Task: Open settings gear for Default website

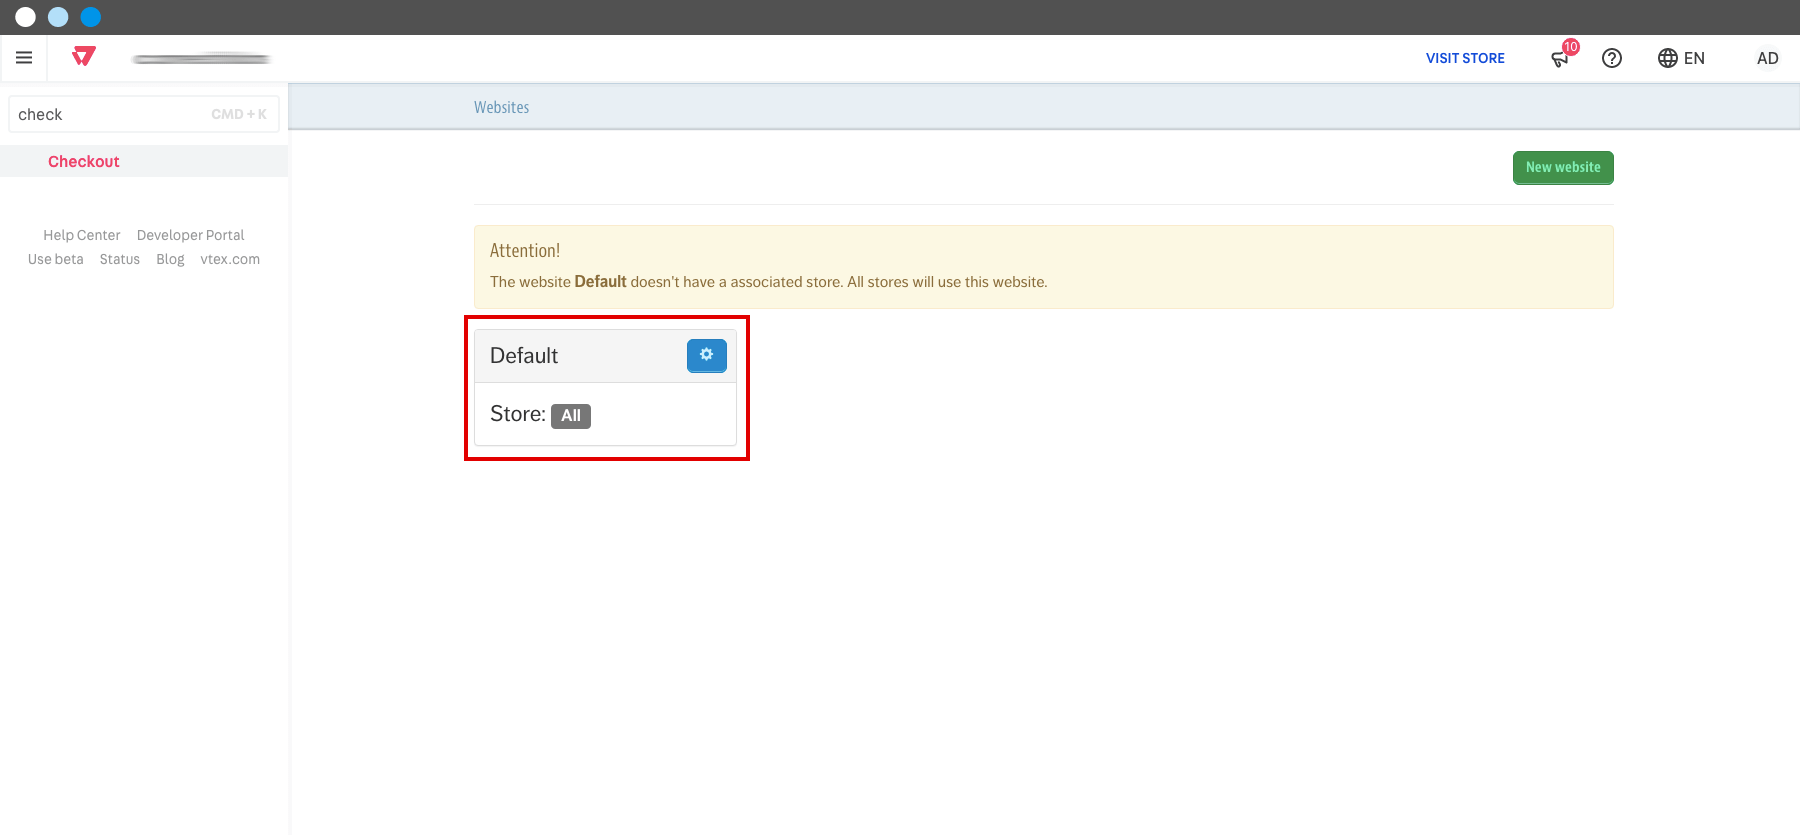Action: click(707, 355)
